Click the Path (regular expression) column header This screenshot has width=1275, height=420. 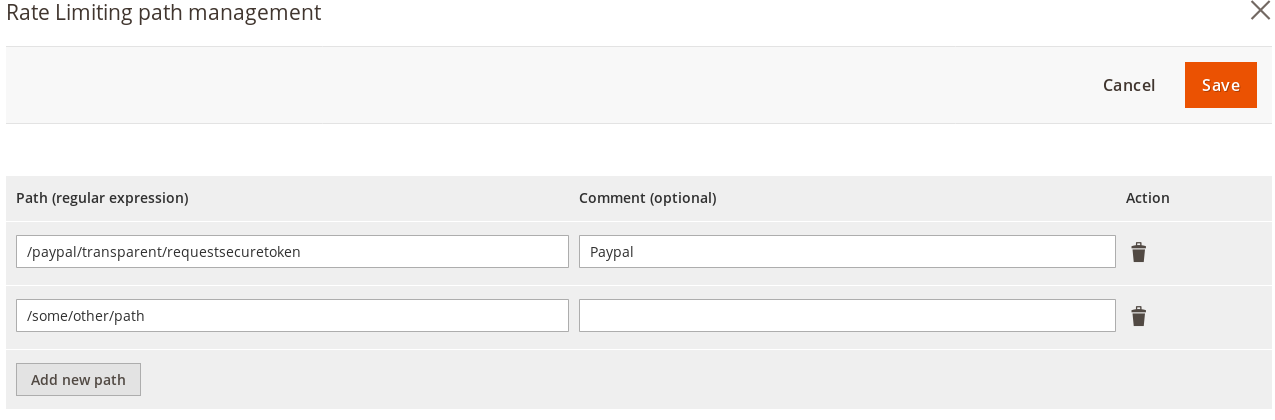[102, 198]
